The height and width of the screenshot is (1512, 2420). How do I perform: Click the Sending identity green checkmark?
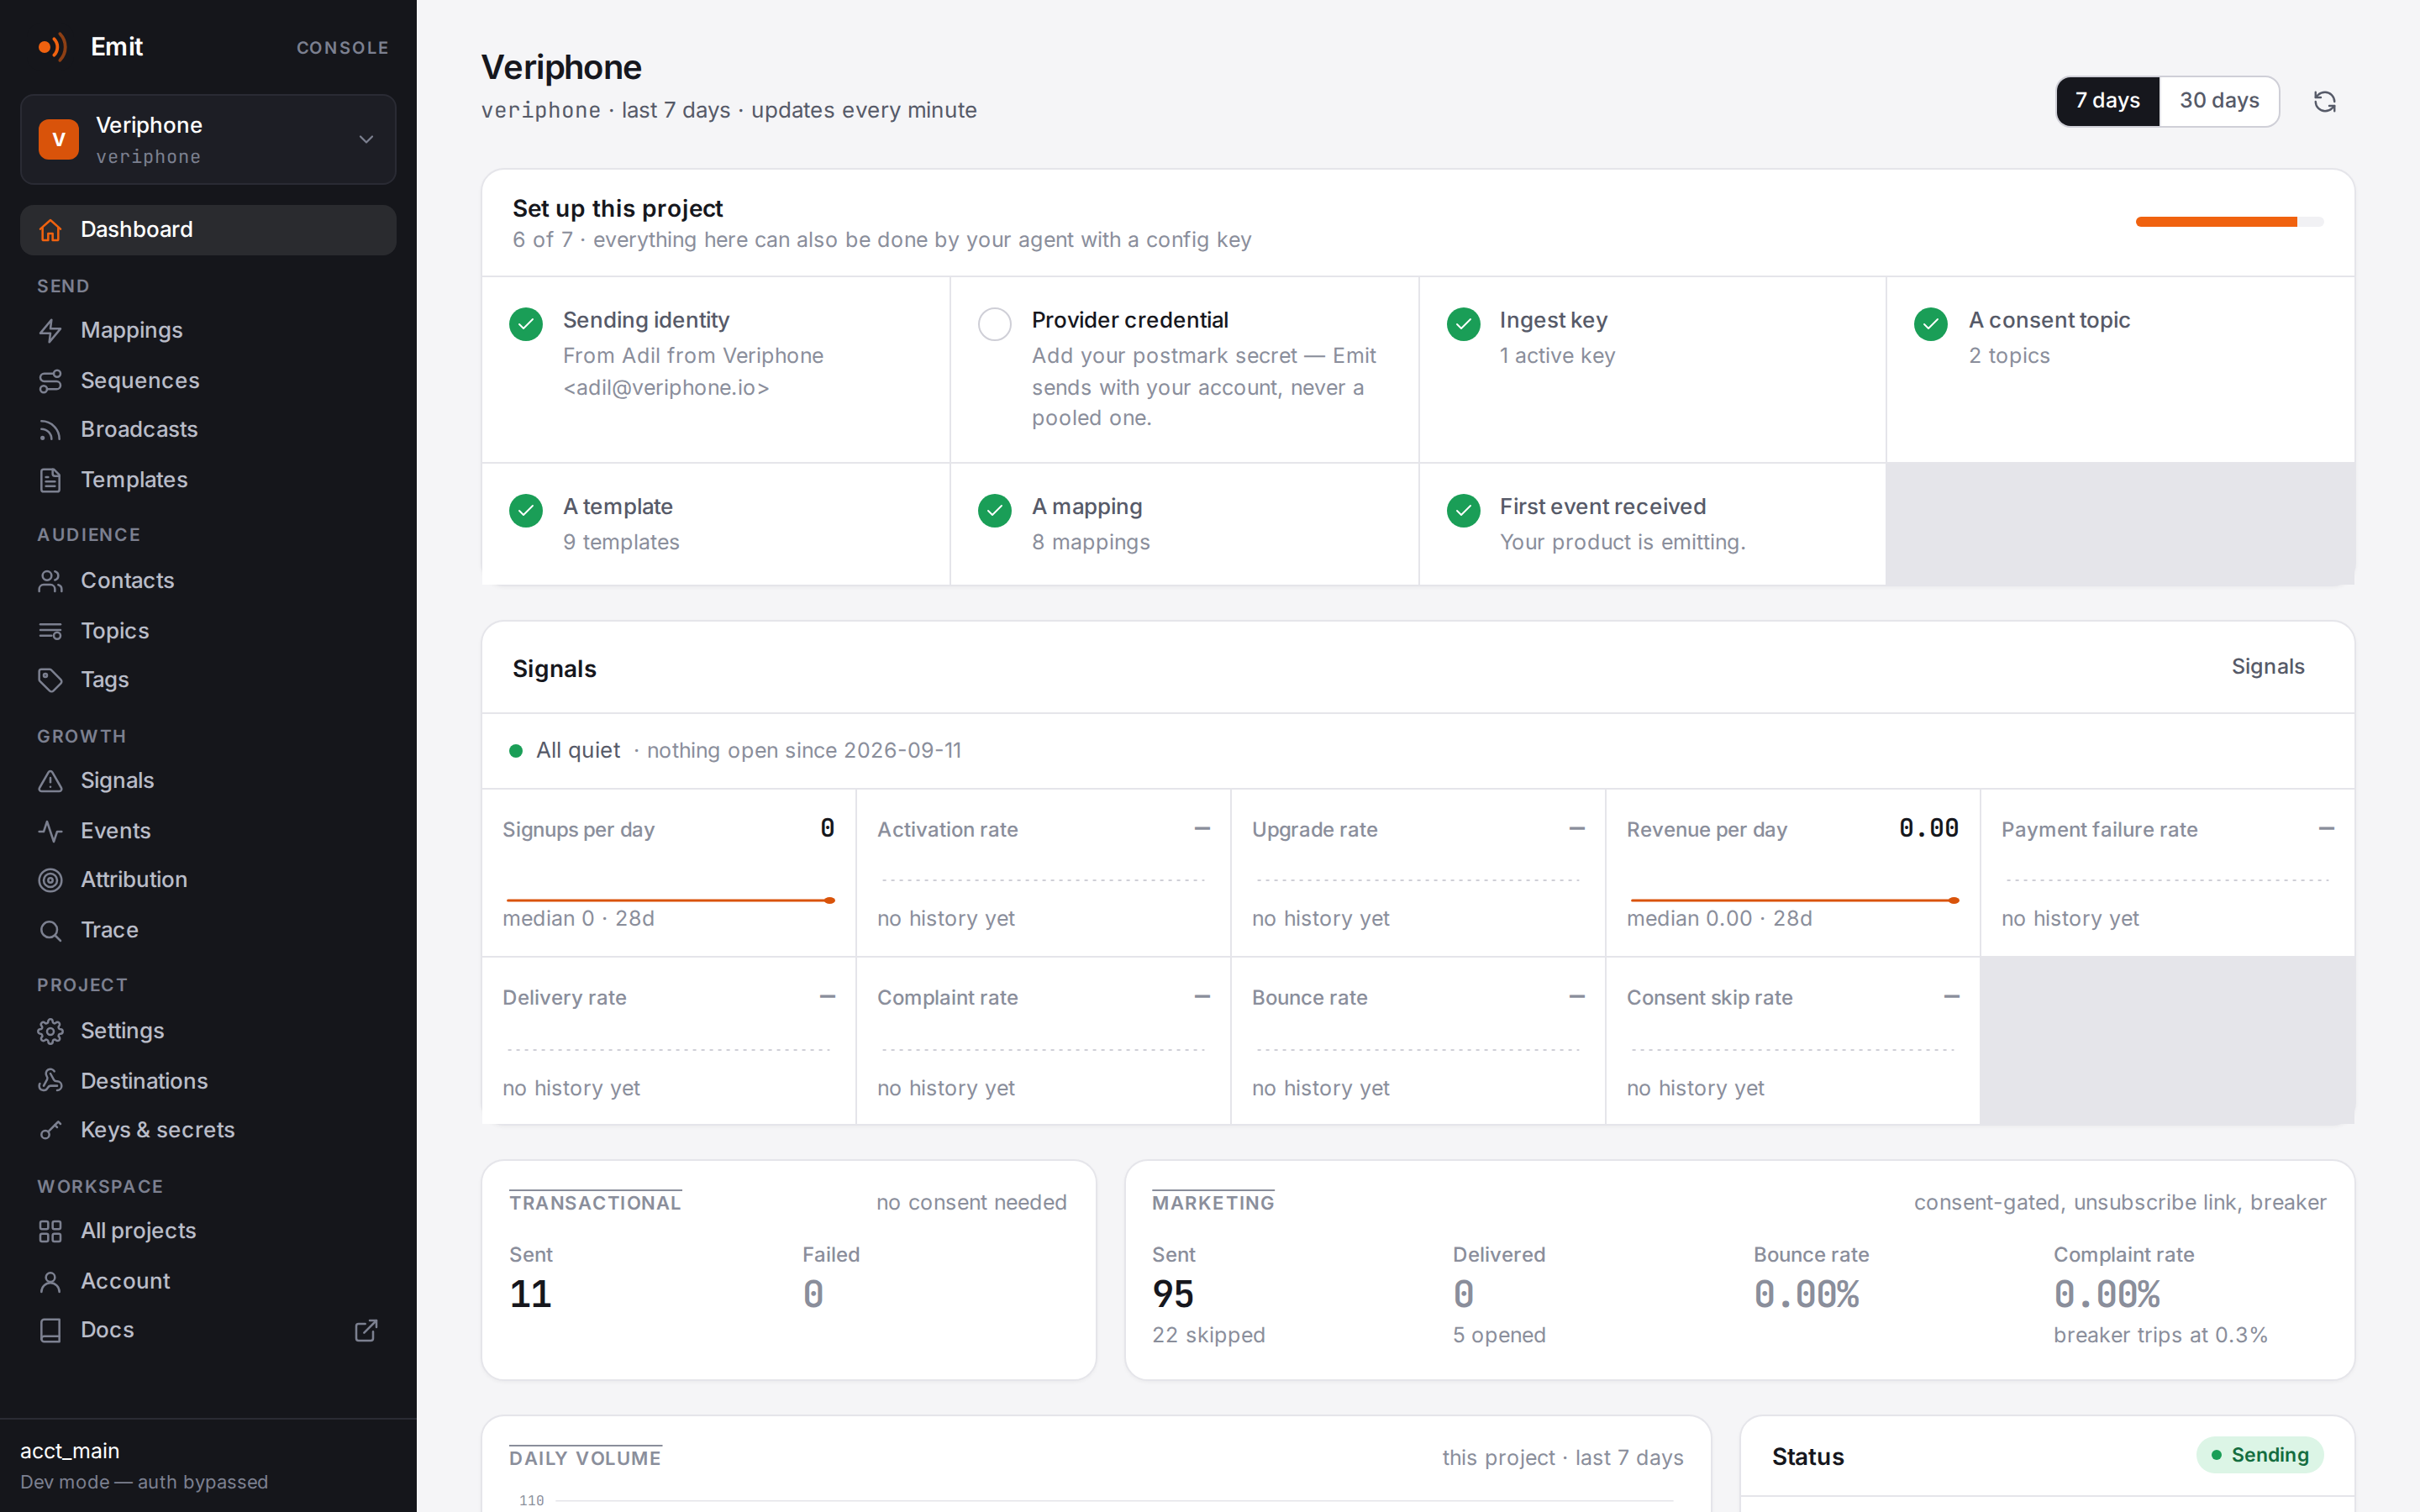[526, 324]
